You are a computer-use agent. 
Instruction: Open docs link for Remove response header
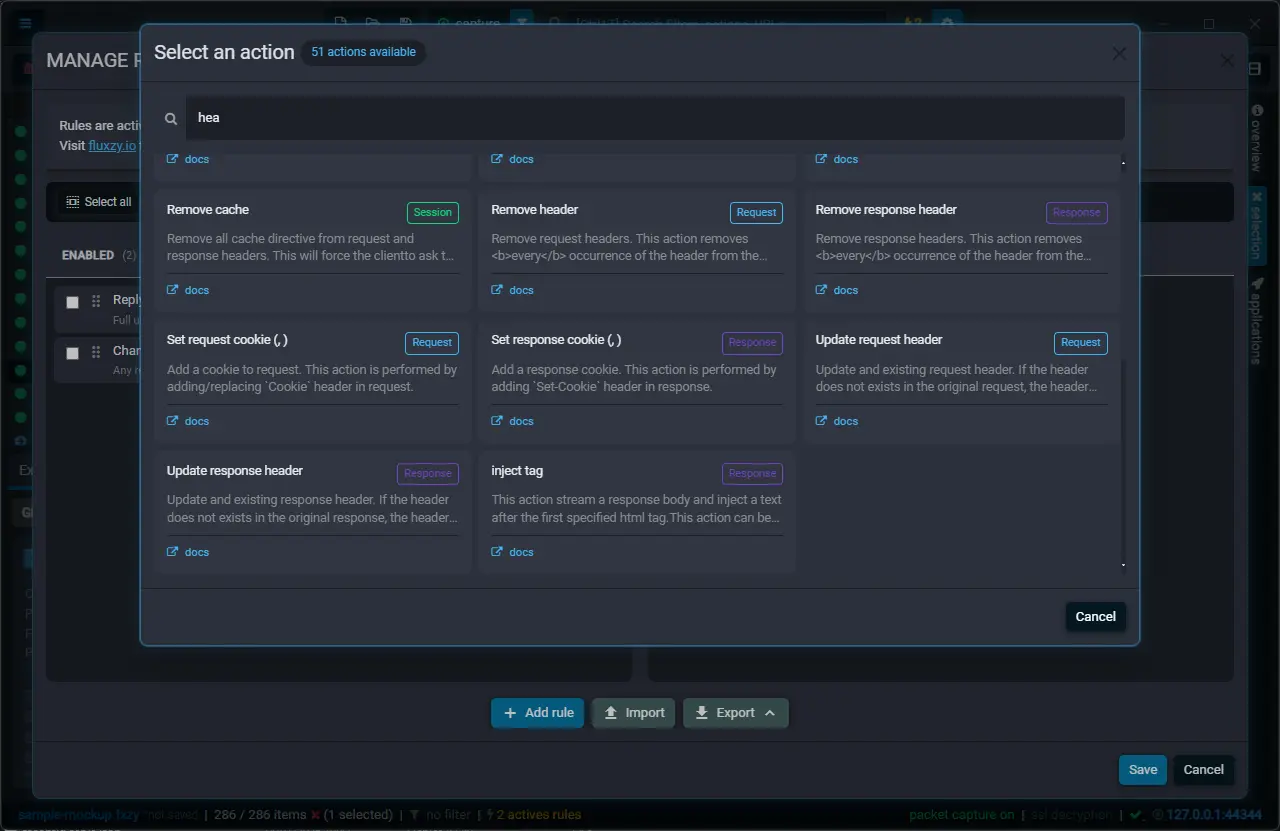click(x=837, y=290)
